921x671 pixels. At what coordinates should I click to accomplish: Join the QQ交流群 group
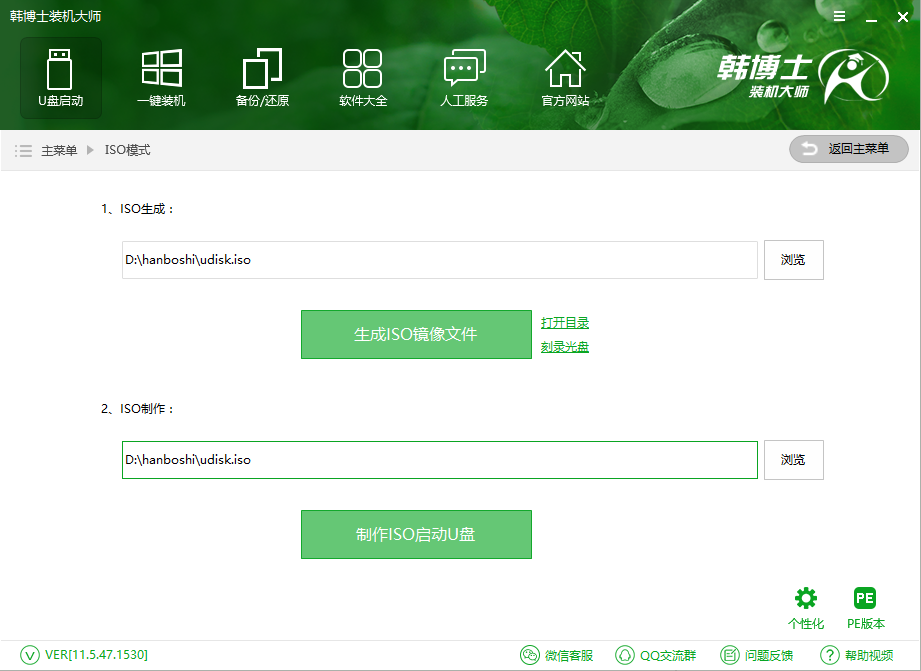pos(656,655)
